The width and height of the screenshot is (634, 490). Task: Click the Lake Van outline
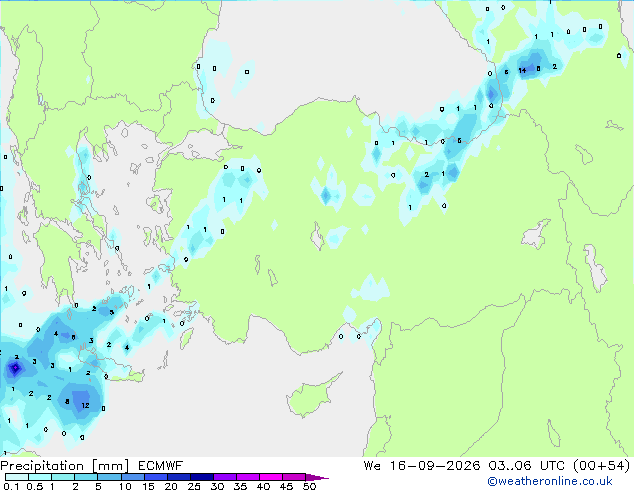535,235
